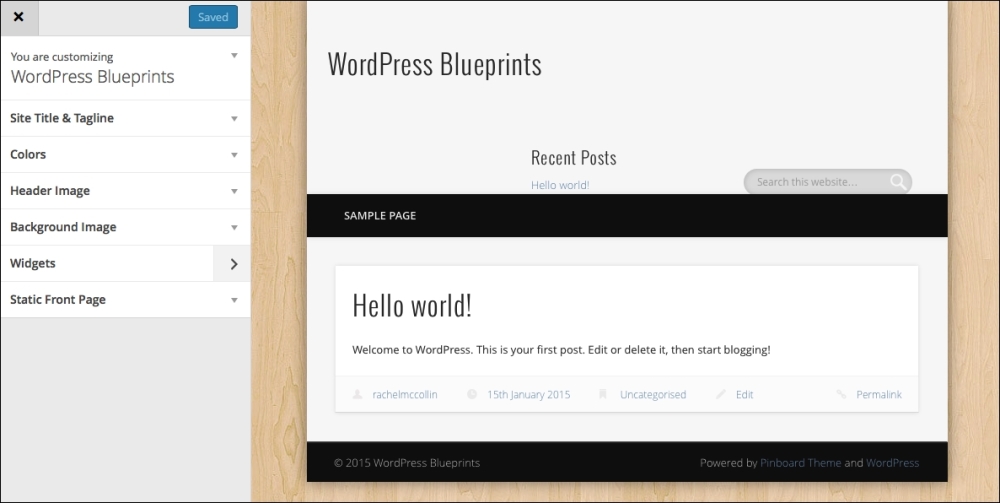Open the Pinboard Theme footer link
1000x503 pixels.
tap(800, 463)
